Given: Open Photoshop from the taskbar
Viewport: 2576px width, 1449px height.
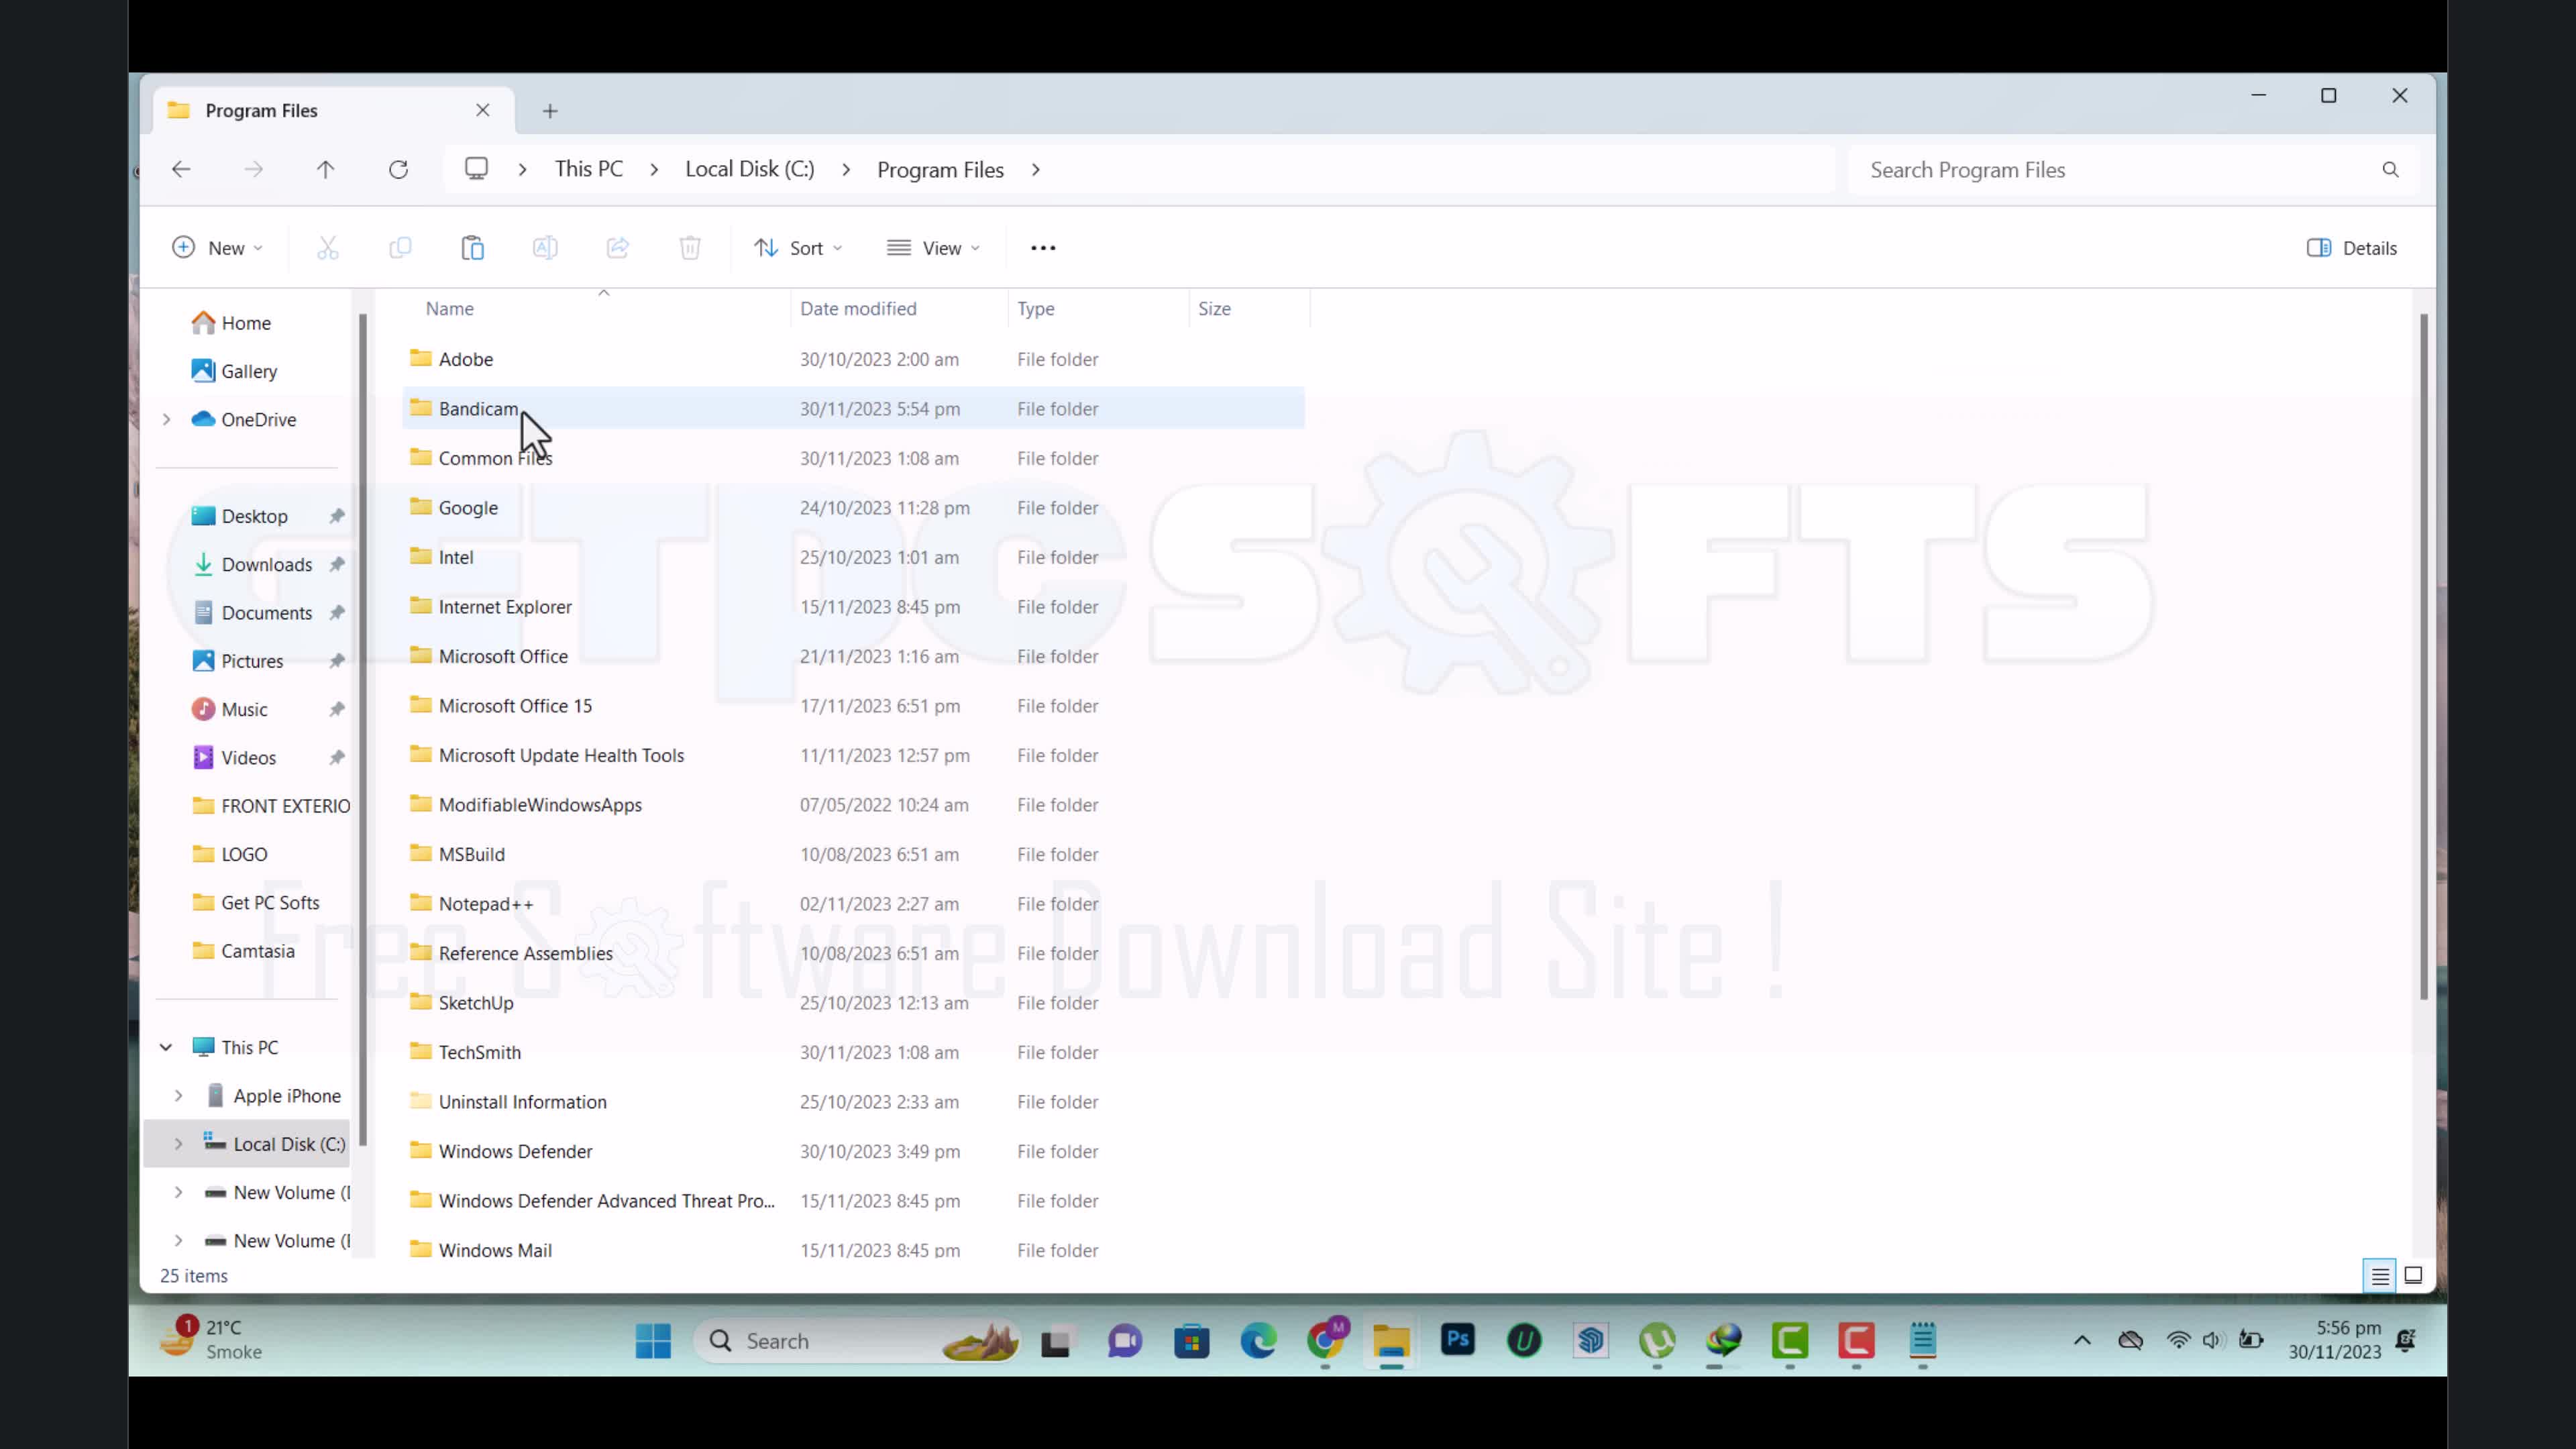Looking at the screenshot, I should 1458,1340.
